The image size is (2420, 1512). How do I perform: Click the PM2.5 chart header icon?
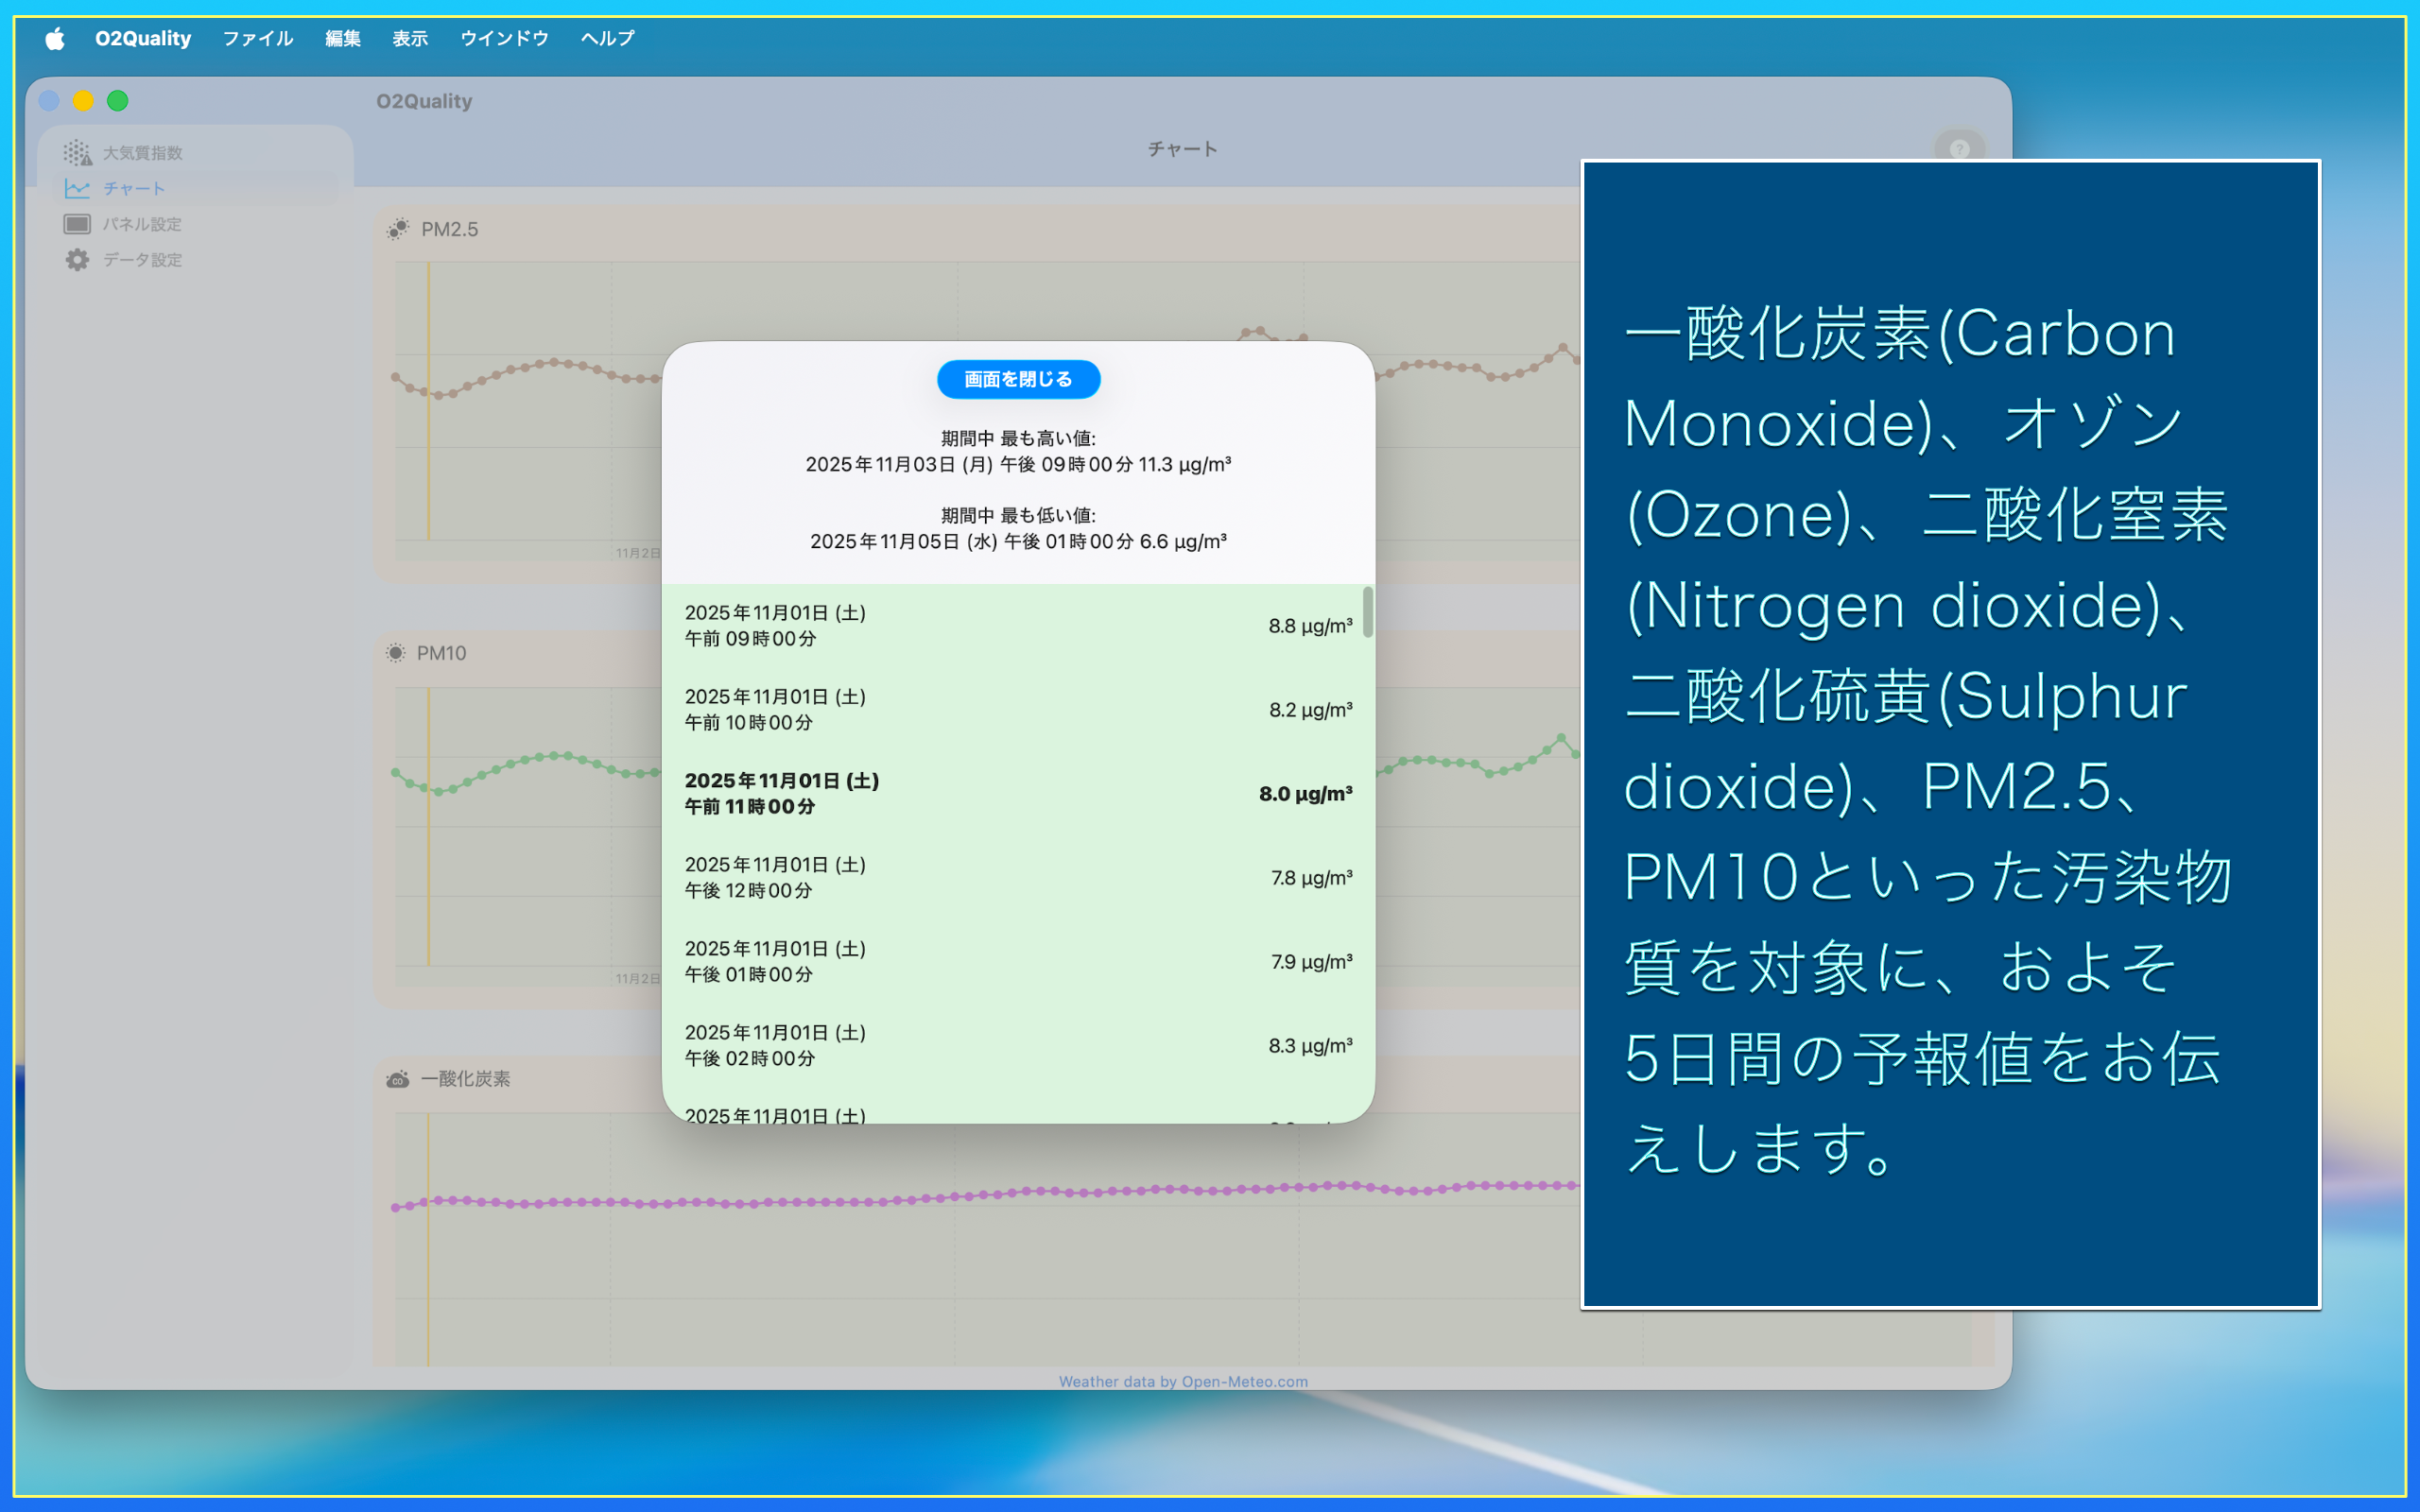coord(398,229)
